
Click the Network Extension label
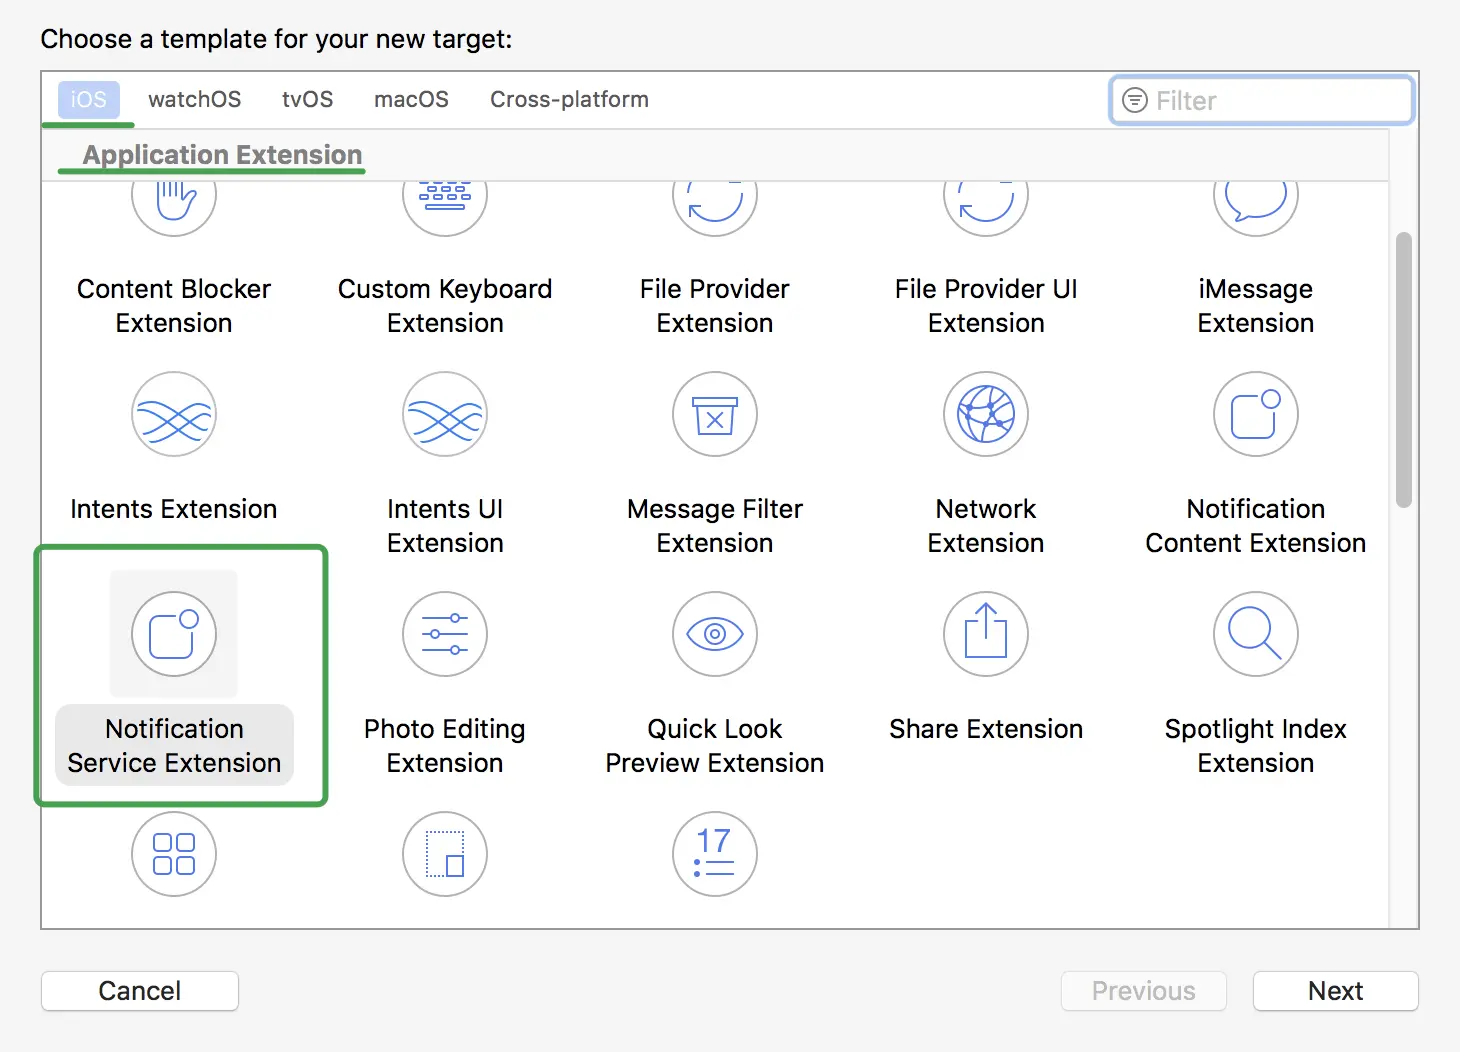pyautogui.click(x=986, y=526)
